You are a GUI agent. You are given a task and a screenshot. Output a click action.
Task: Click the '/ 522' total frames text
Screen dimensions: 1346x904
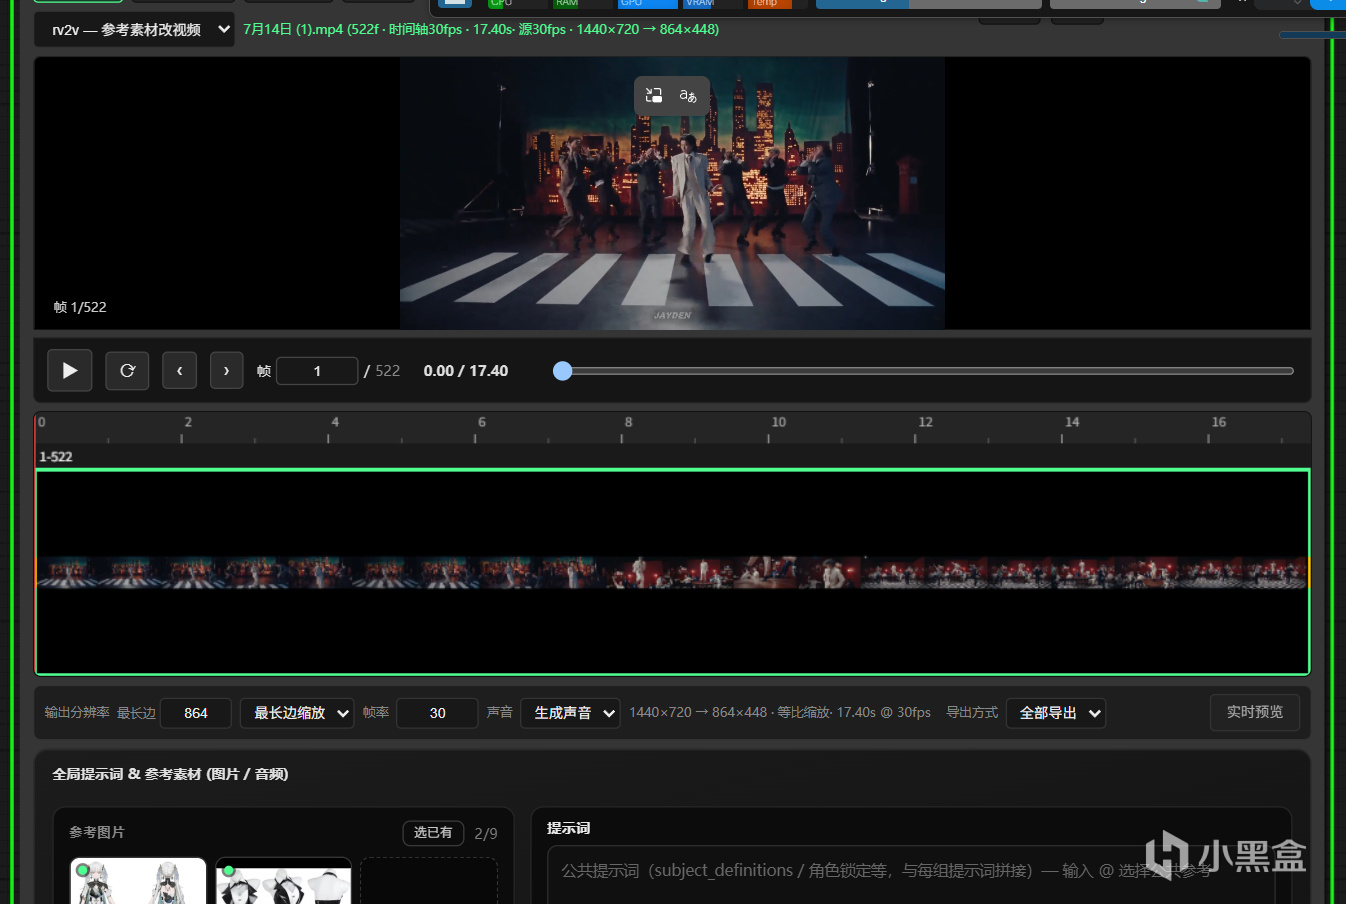pyautogui.click(x=382, y=371)
